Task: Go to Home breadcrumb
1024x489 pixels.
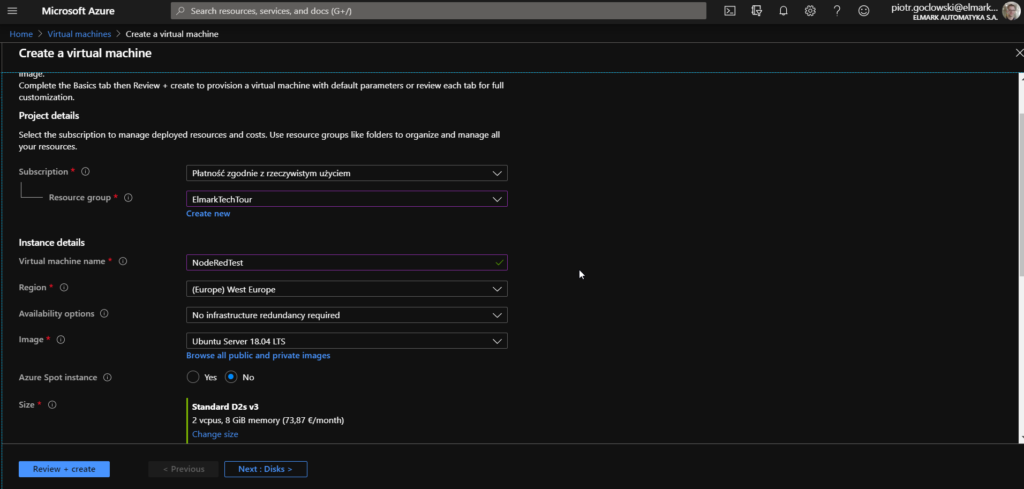Action: (x=21, y=34)
